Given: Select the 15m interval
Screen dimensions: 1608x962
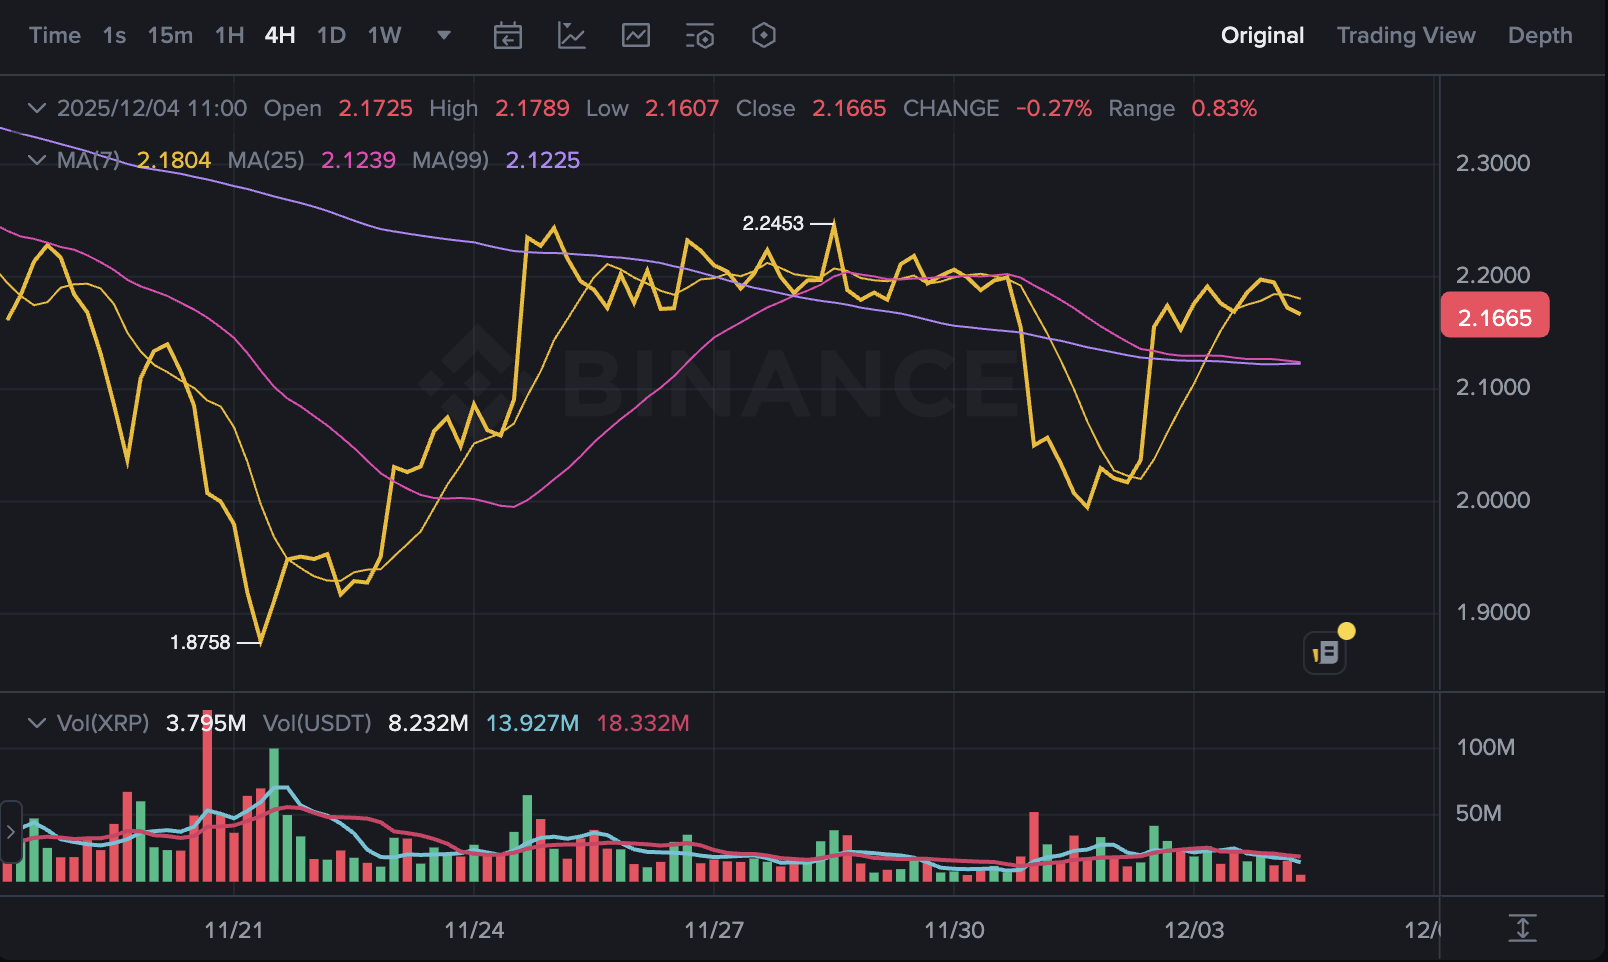Looking at the screenshot, I should click(170, 36).
